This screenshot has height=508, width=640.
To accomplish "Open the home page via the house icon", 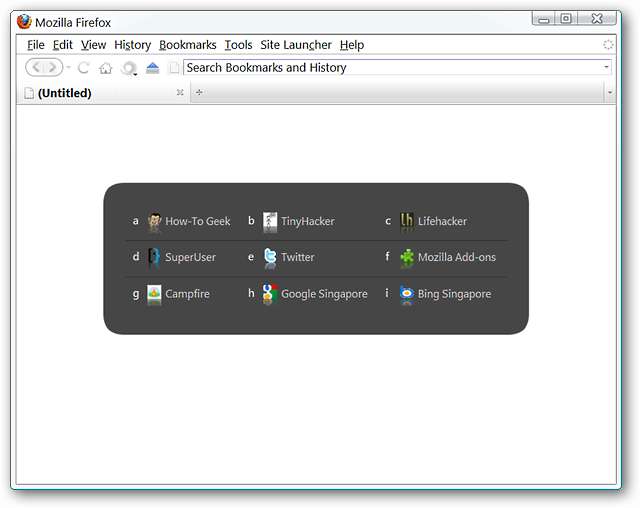I will pyautogui.click(x=106, y=68).
